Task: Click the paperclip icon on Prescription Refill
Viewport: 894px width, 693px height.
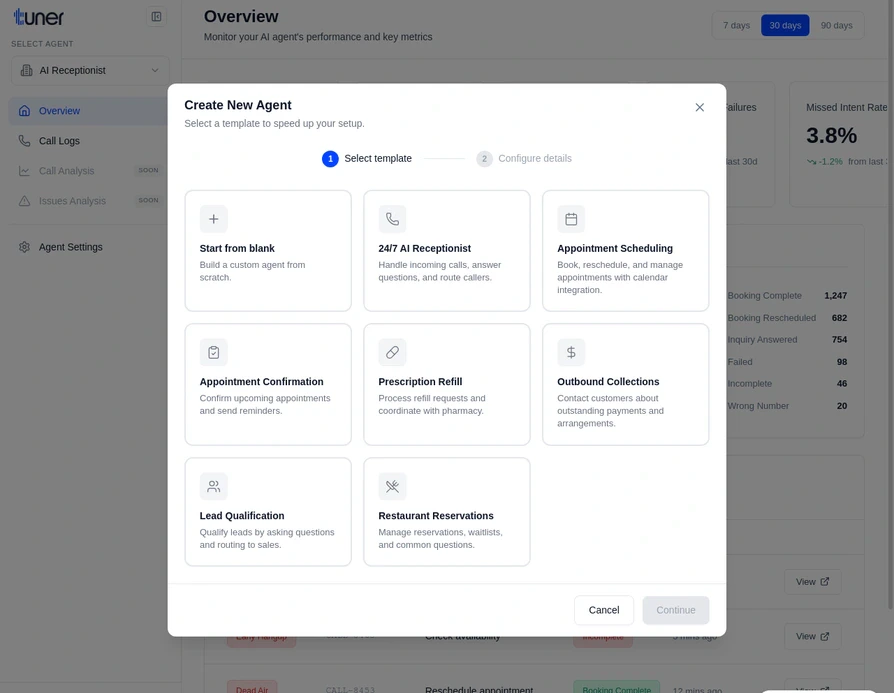Action: tap(392, 352)
